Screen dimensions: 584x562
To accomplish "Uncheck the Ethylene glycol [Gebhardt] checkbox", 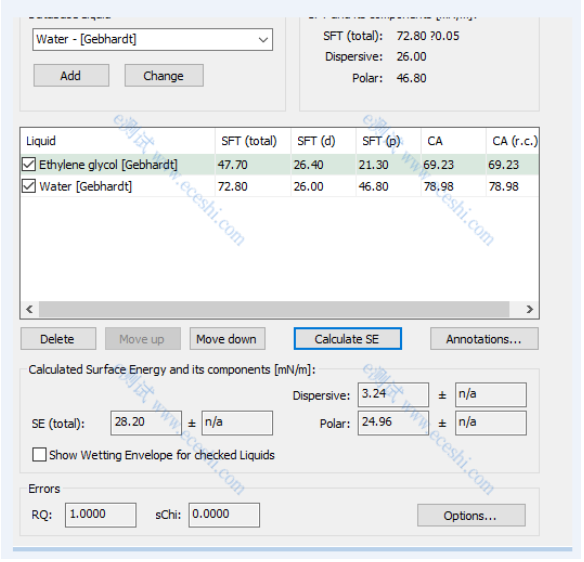I will (29, 164).
